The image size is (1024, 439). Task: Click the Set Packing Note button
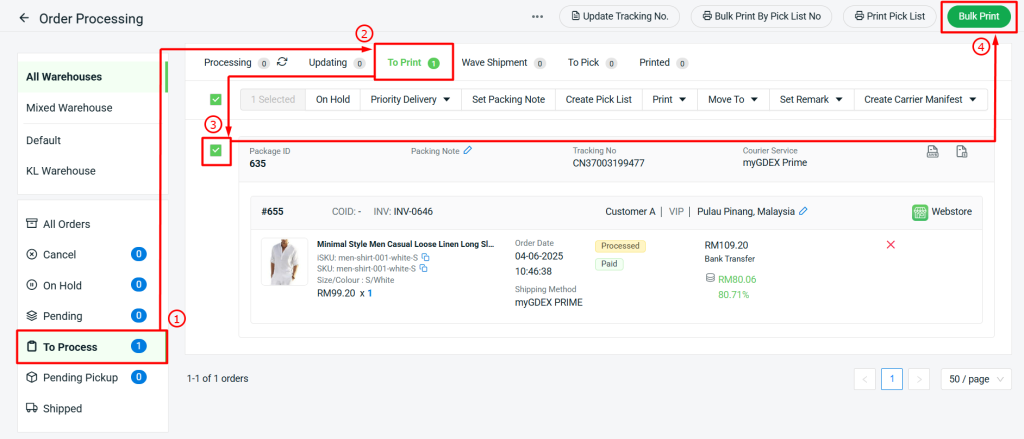pos(508,99)
